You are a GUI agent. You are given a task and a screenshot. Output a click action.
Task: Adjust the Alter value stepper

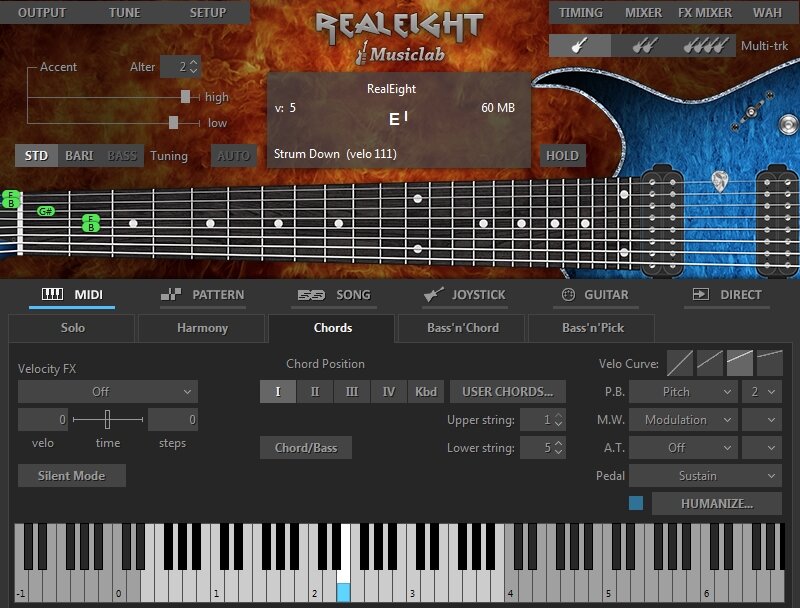193,67
